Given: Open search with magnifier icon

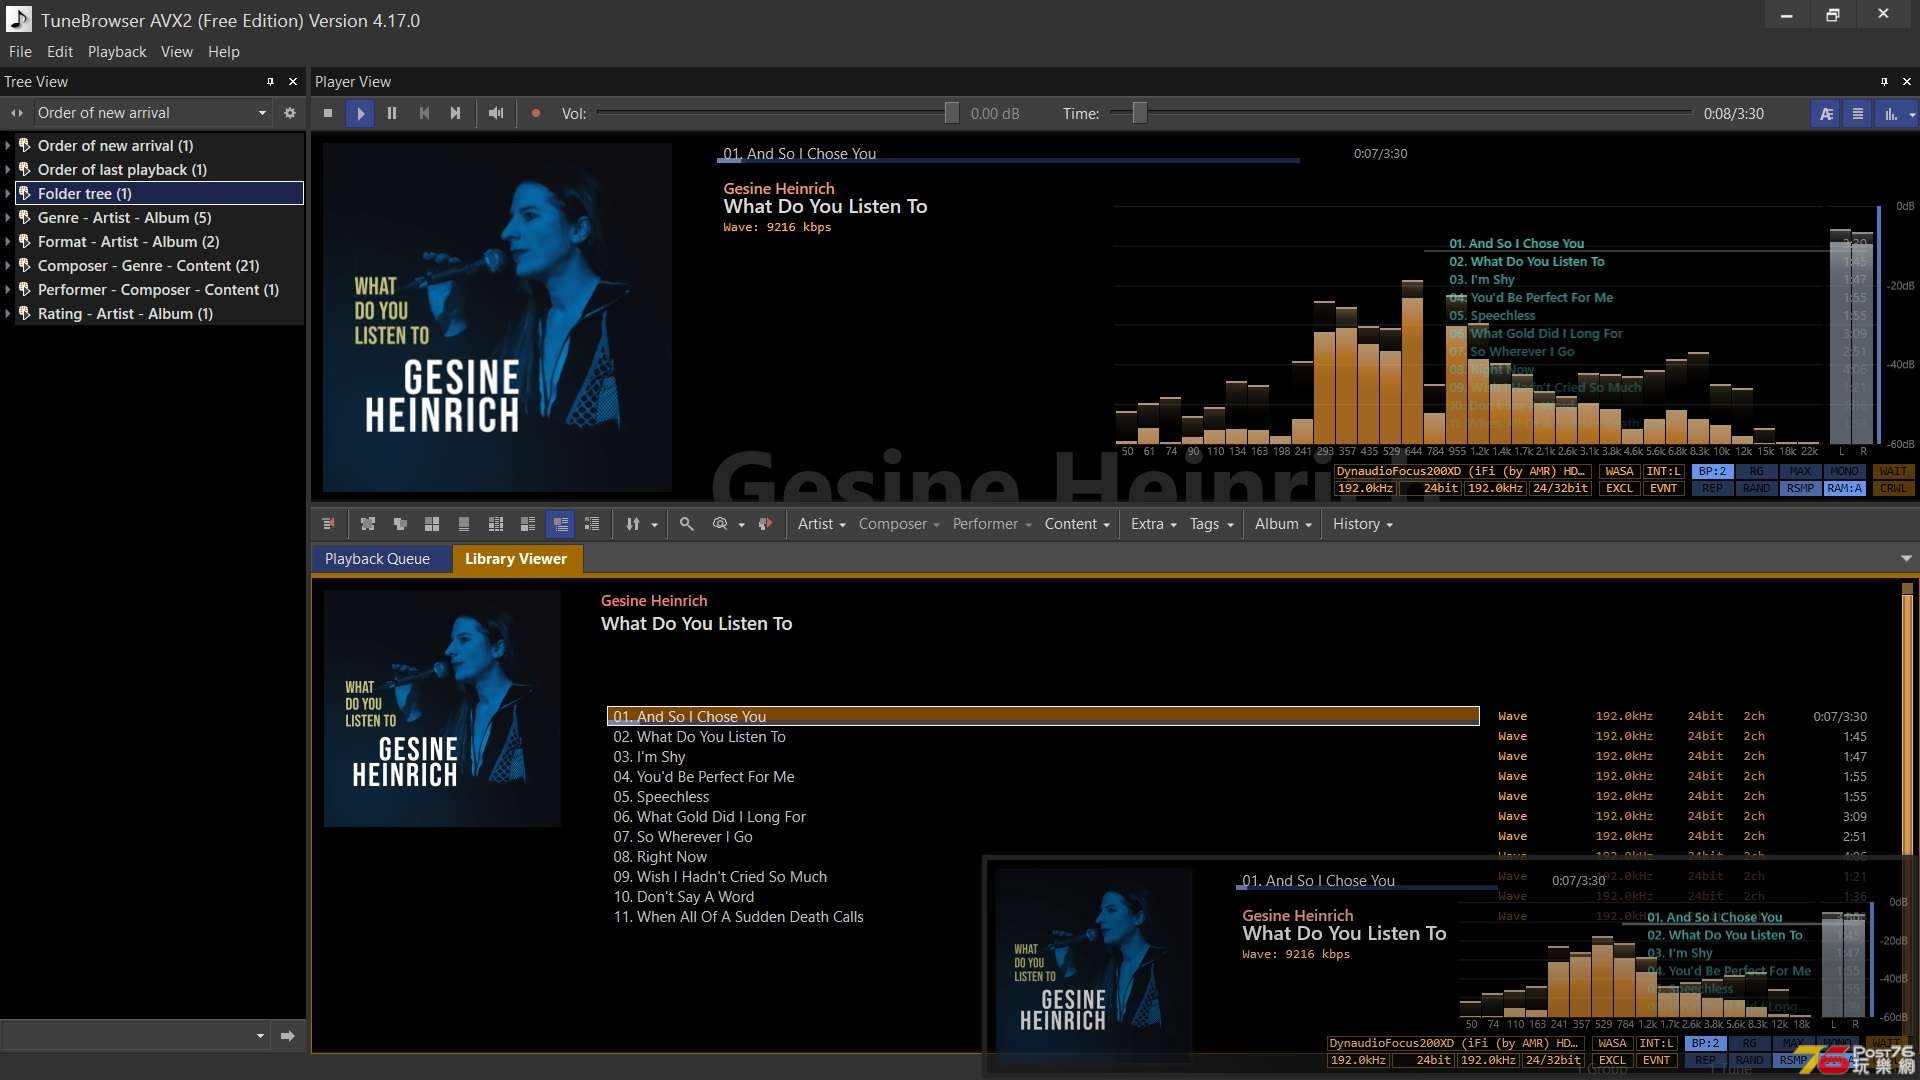Looking at the screenshot, I should [x=687, y=524].
